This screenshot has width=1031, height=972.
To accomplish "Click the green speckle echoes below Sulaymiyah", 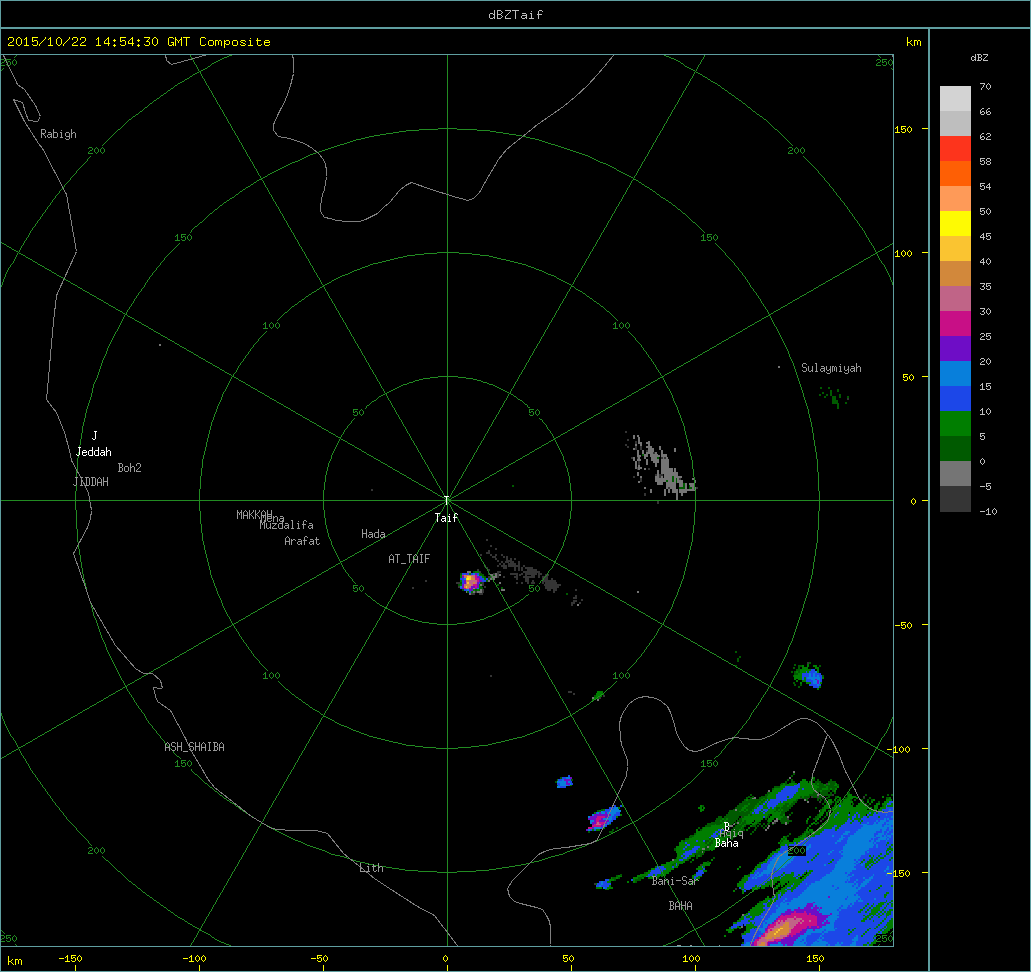I will pos(834,397).
